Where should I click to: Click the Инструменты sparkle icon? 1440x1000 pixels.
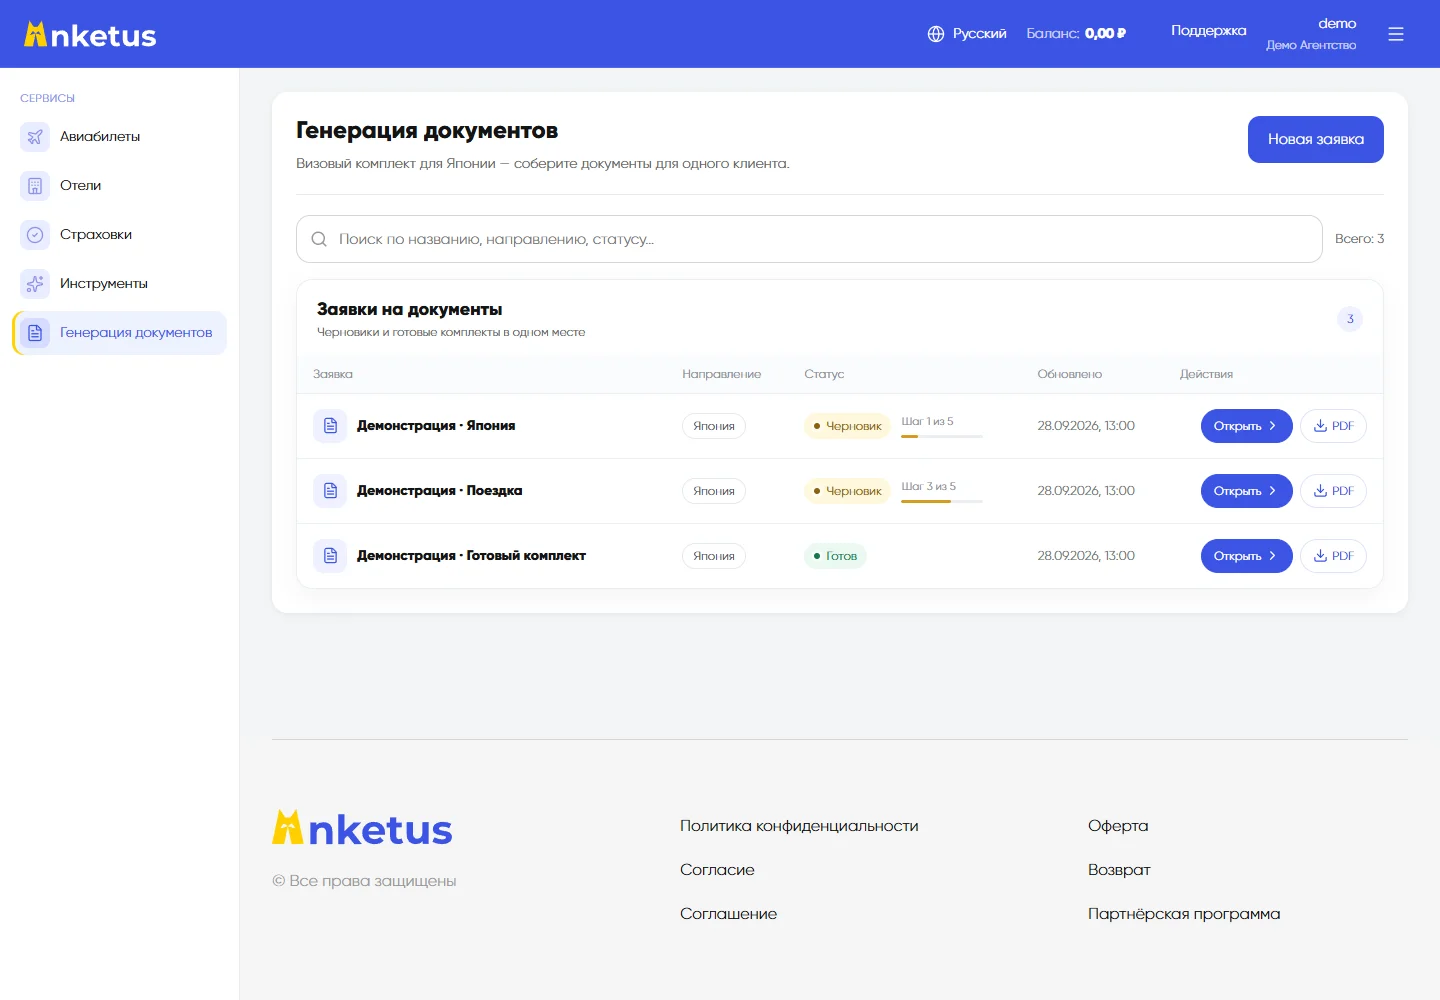(35, 284)
